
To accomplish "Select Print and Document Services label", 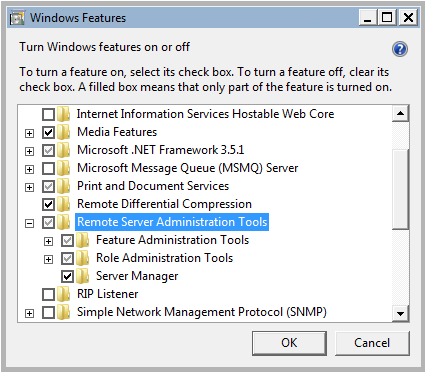I will [x=153, y=186].
